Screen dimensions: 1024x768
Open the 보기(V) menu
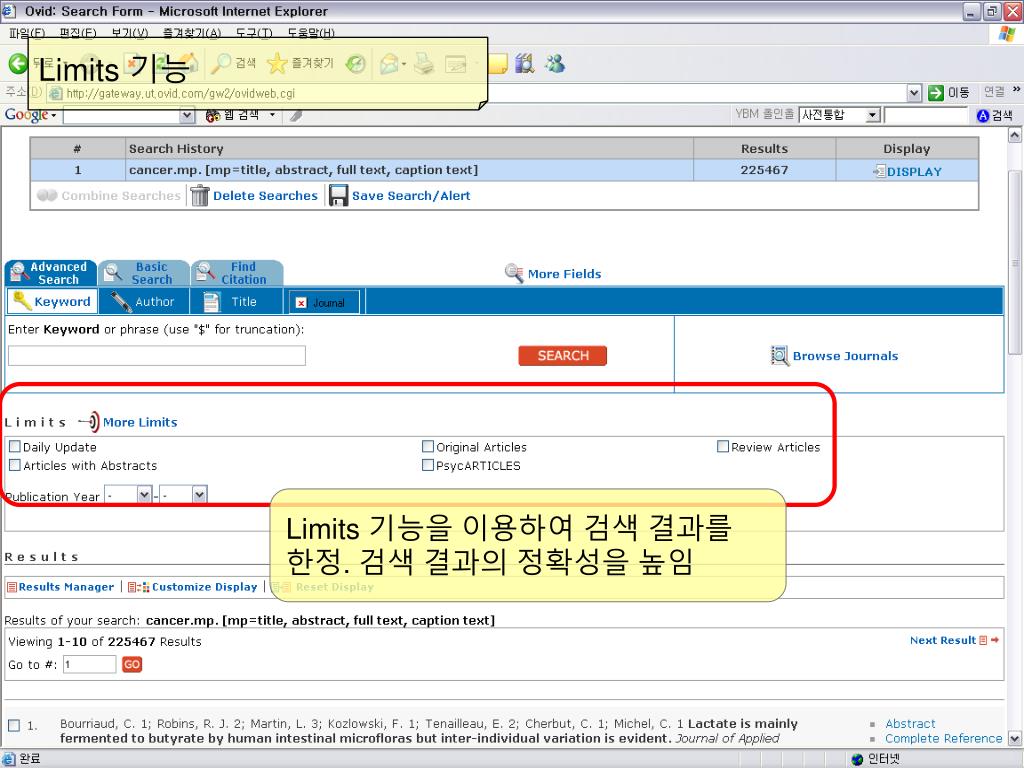130,33
